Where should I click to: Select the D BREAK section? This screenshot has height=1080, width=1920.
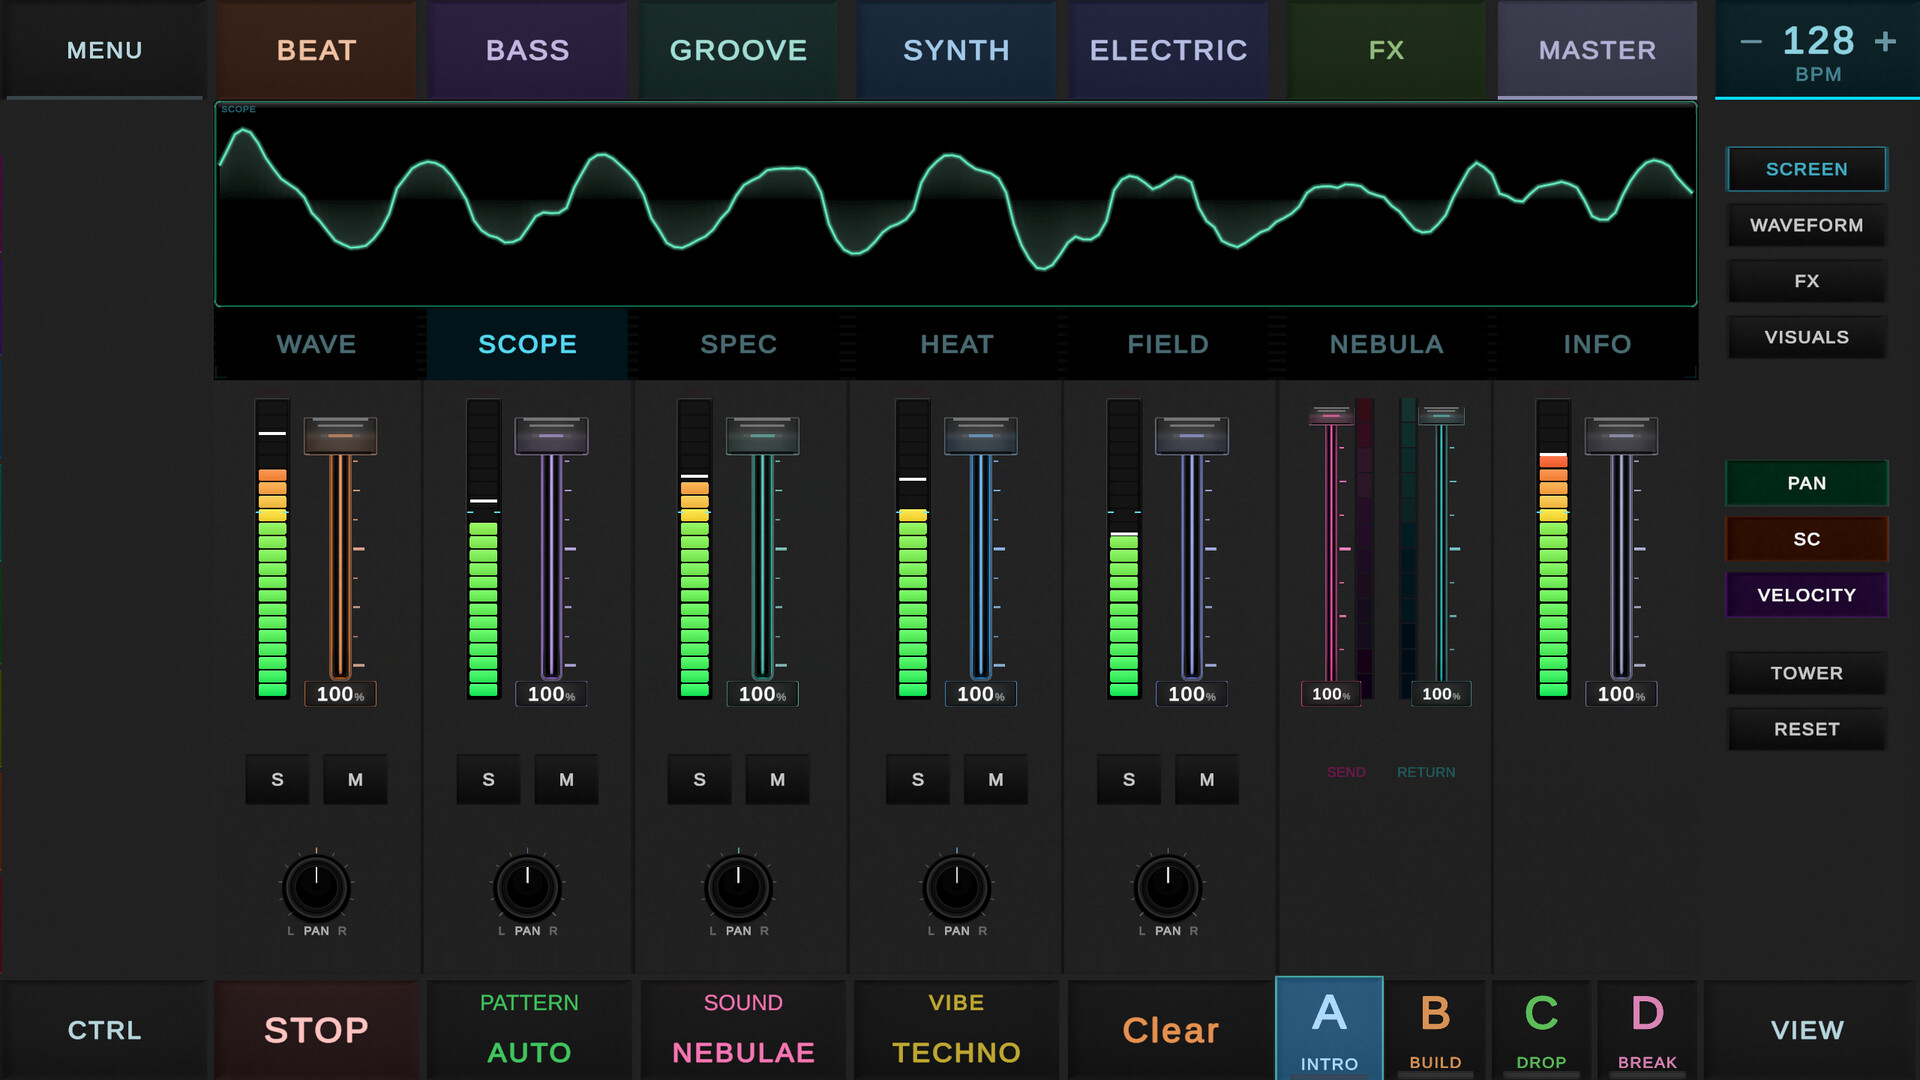(1647, 1030)
